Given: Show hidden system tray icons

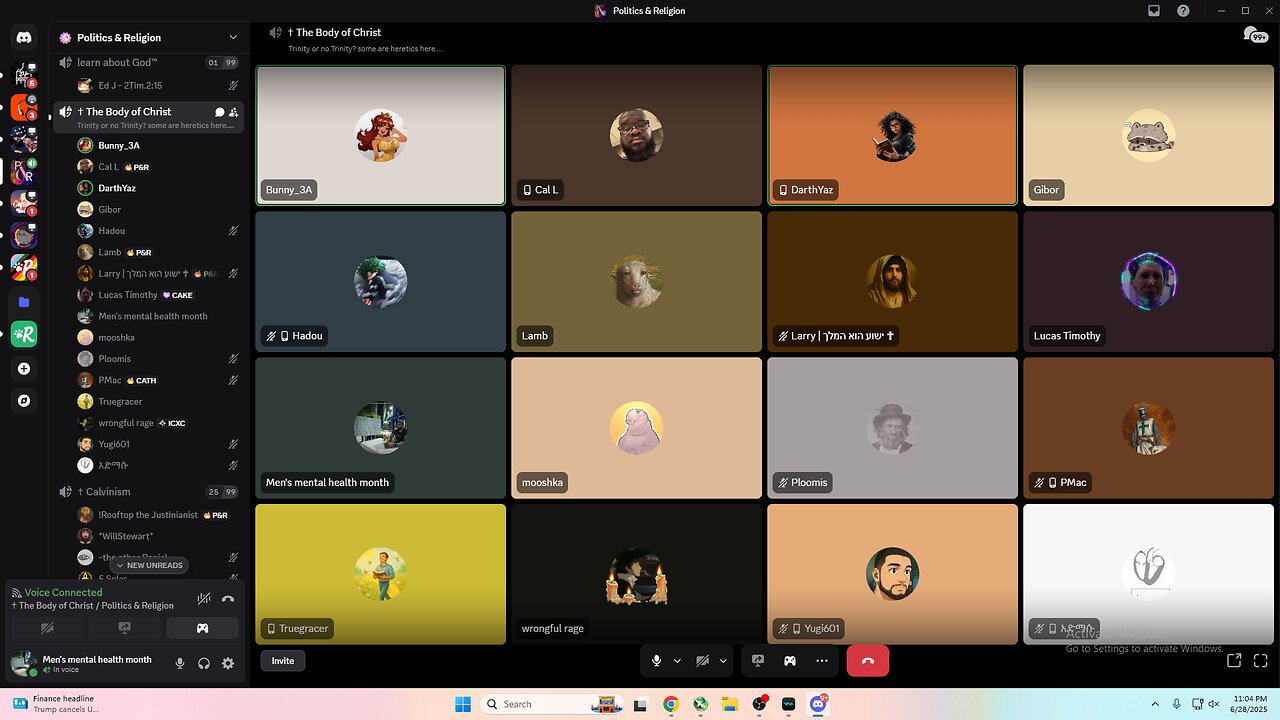Looking at the screenshot, I should [1155, 704].
